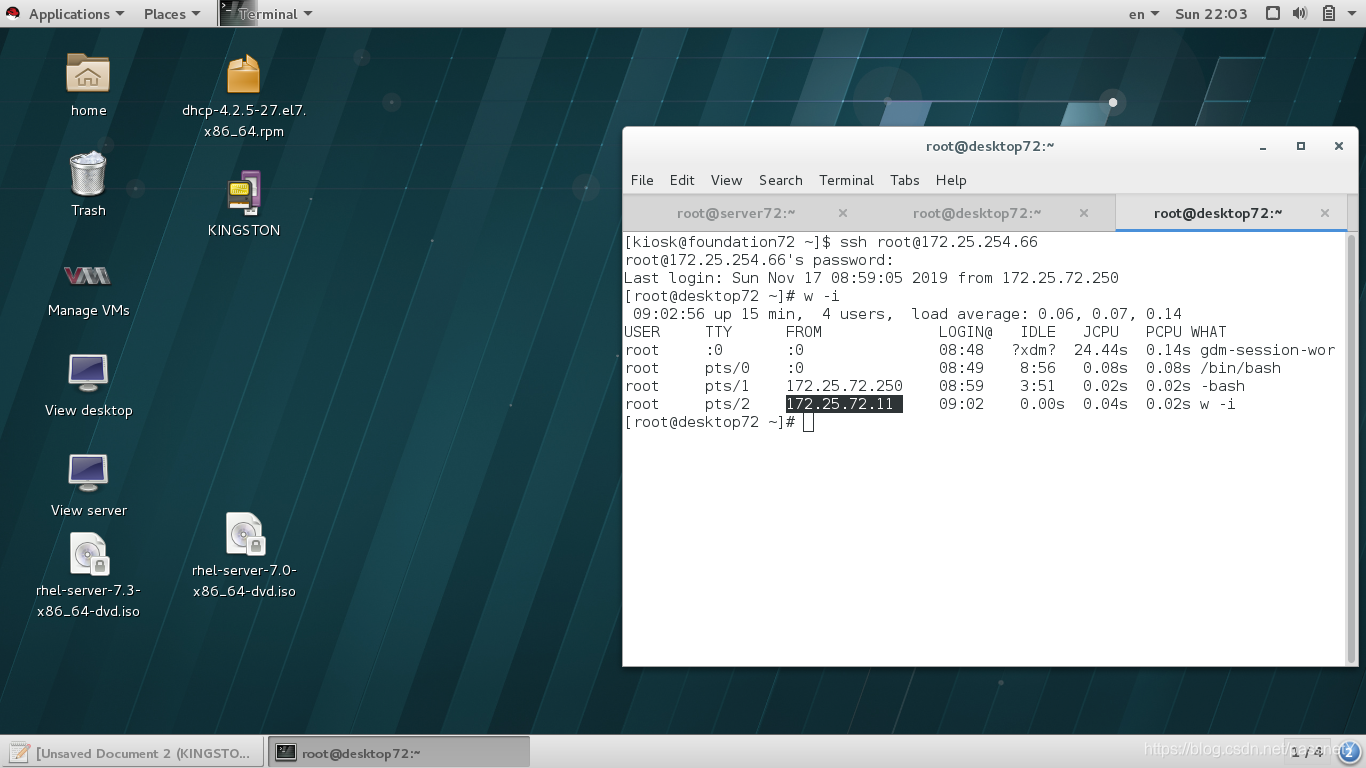Open the Places menu
Viewport: 1366px width, 768px height.
click(x=172, y=14)
